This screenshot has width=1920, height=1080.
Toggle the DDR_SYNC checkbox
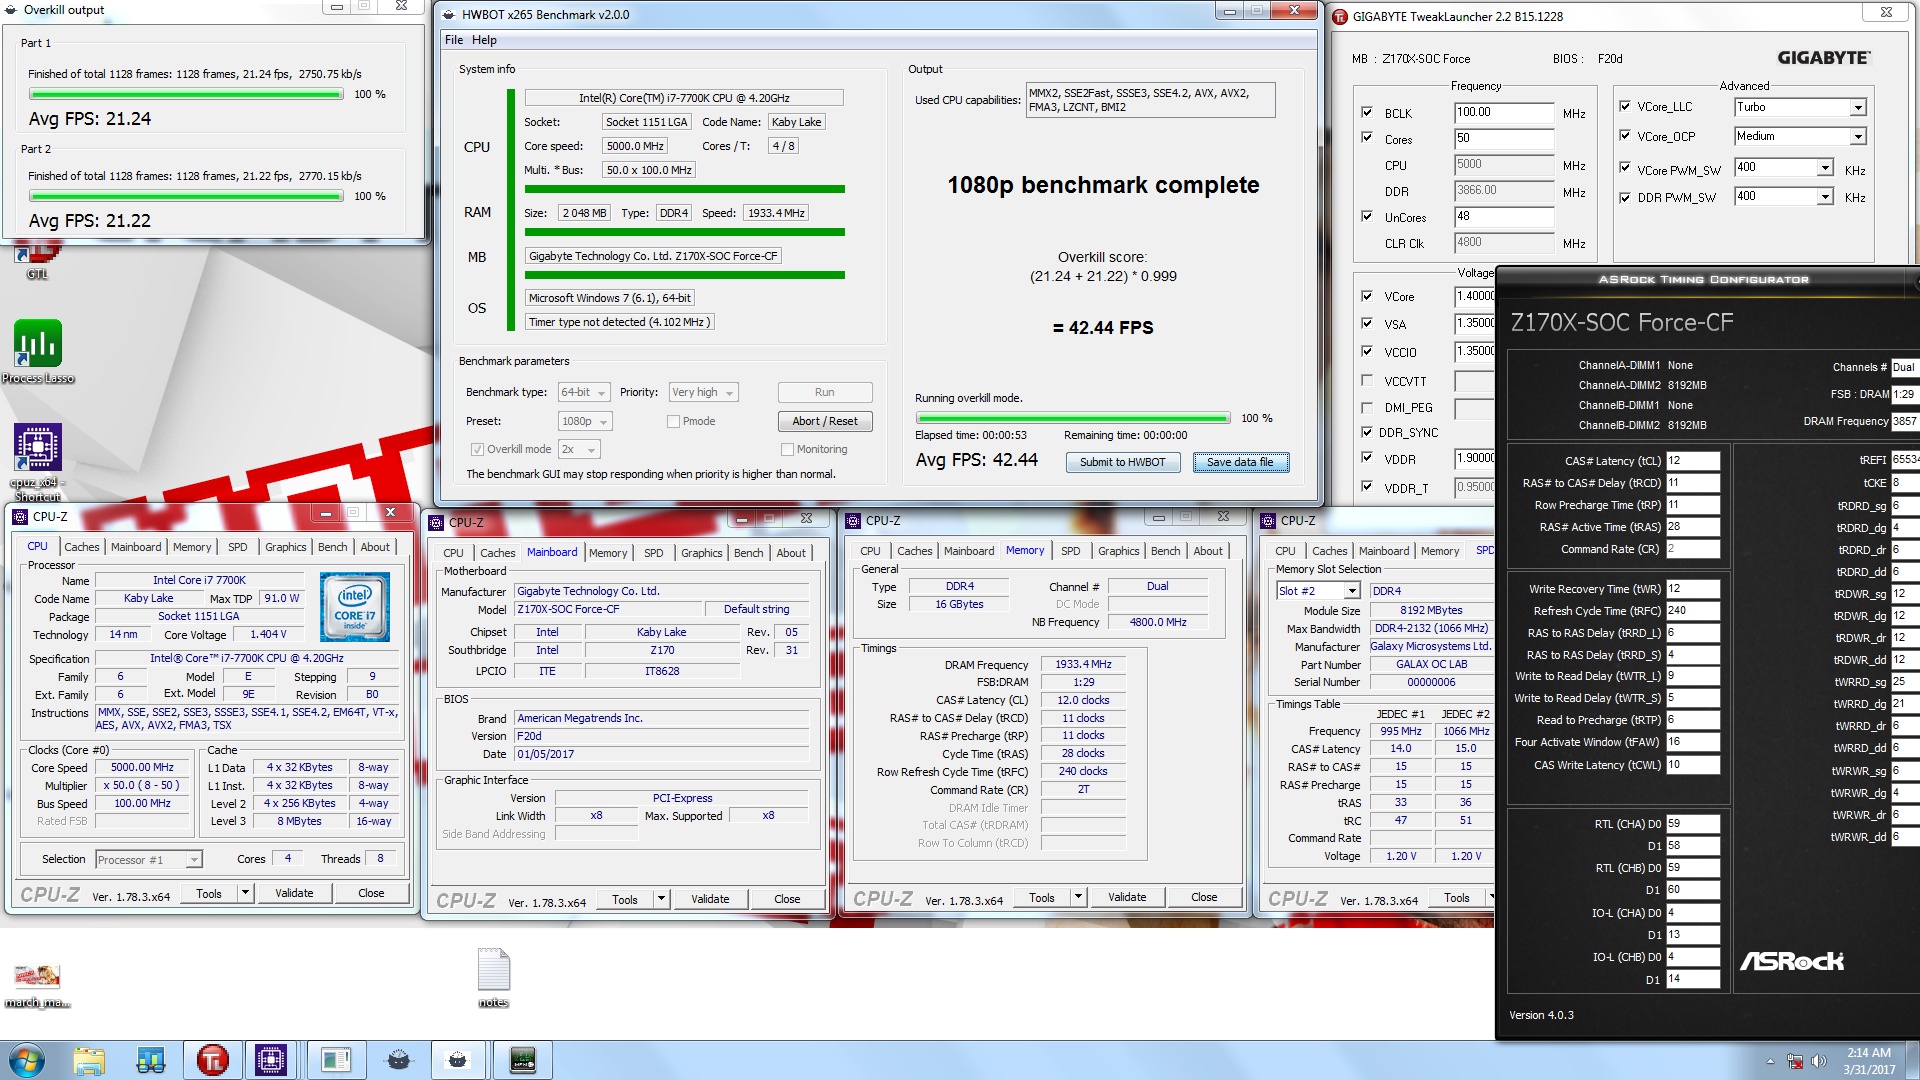pyautogui.click(x=1367, y=432)
